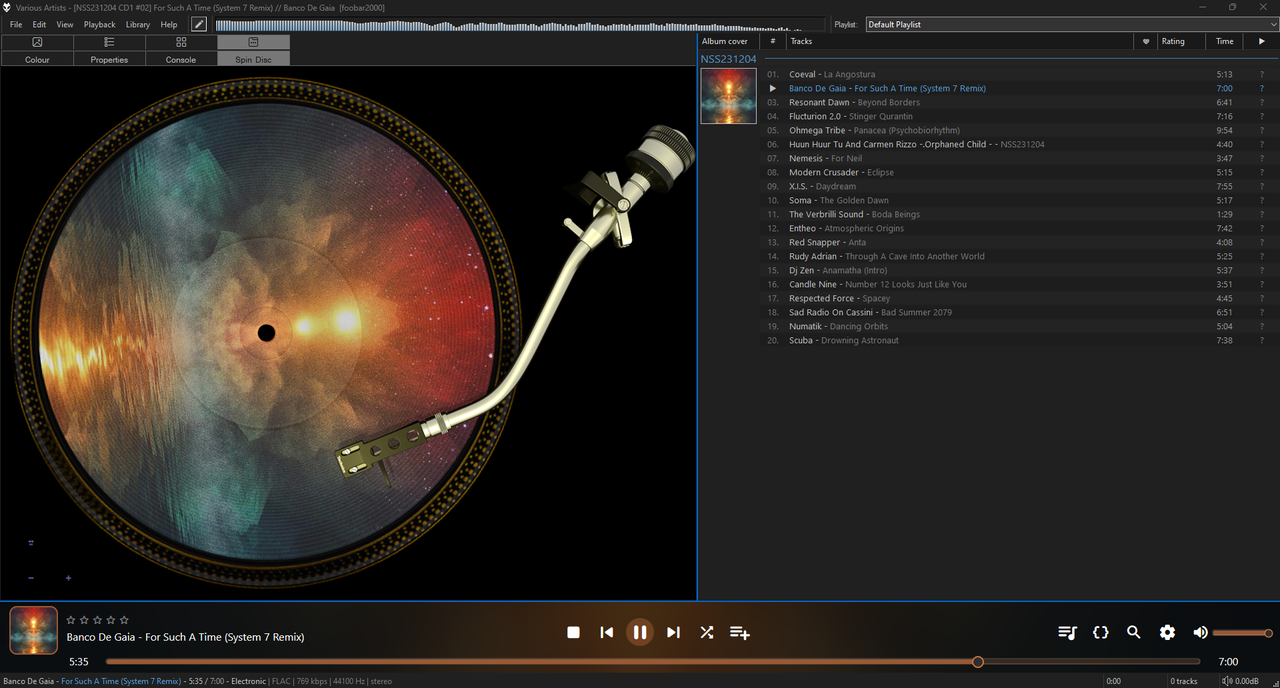Click the rating '?' for Numatik row
The image size is (1280, 688).
1262,326
